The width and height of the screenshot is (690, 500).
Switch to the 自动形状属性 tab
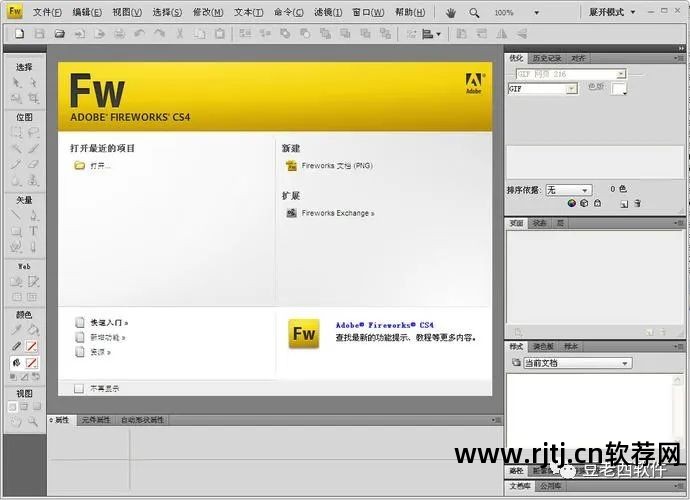point(142,420)
